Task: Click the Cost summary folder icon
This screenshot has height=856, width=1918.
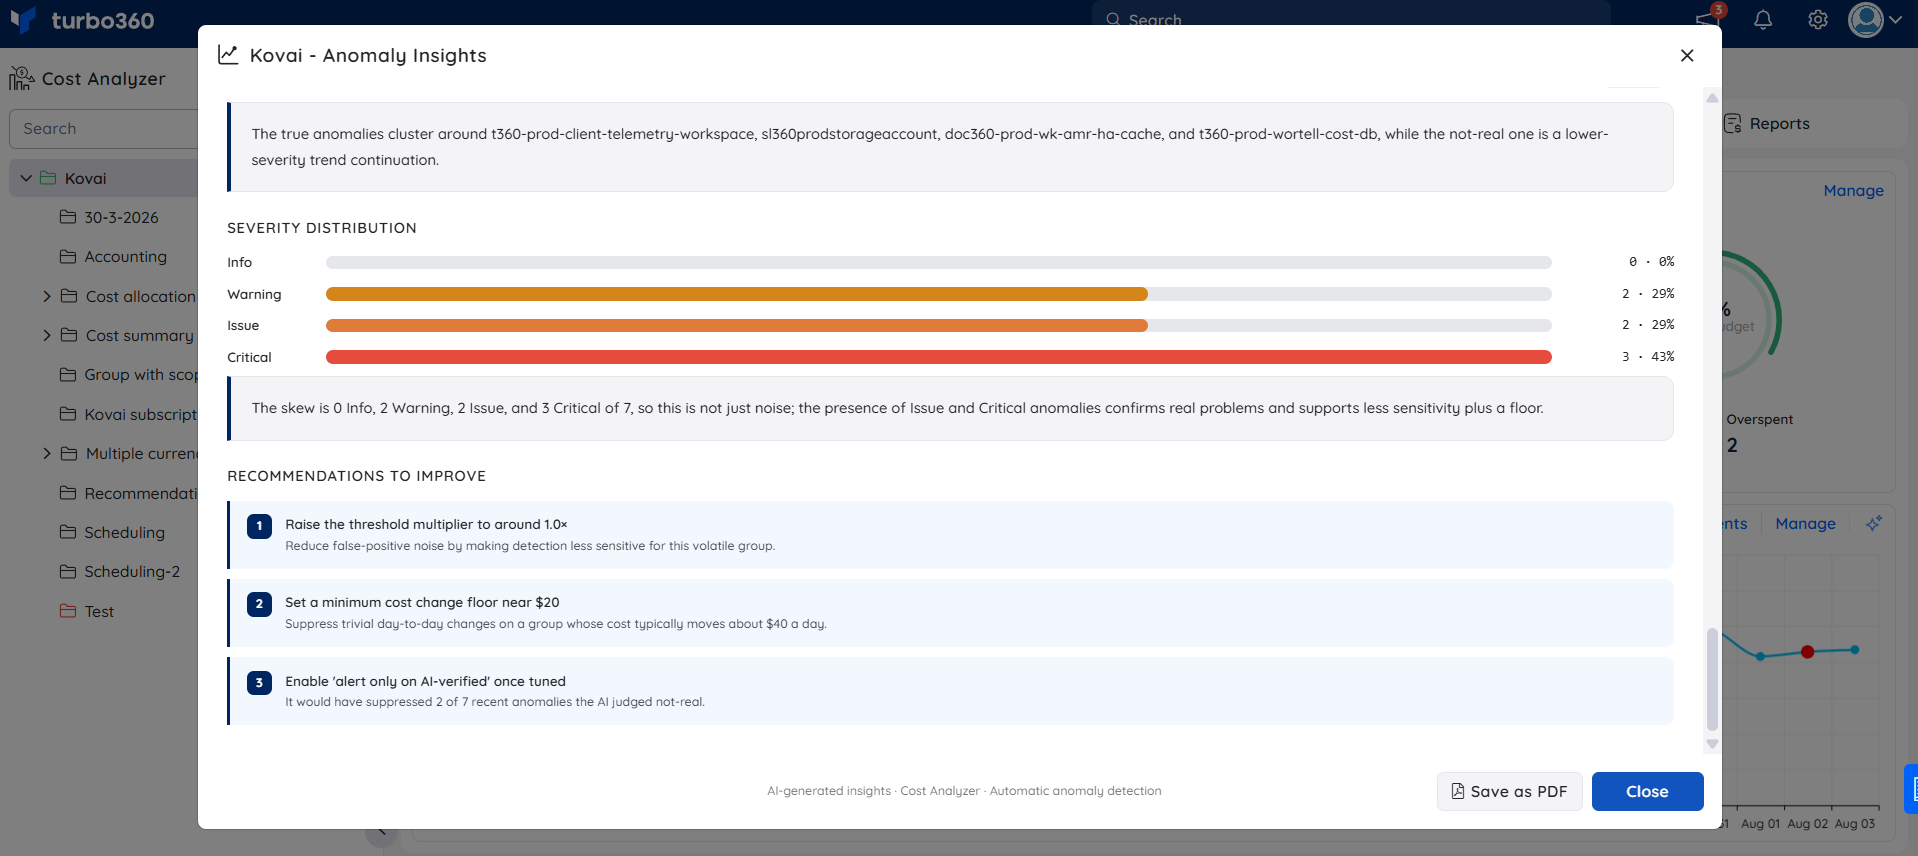Action: pyautogui.click(x=69, y=335)
